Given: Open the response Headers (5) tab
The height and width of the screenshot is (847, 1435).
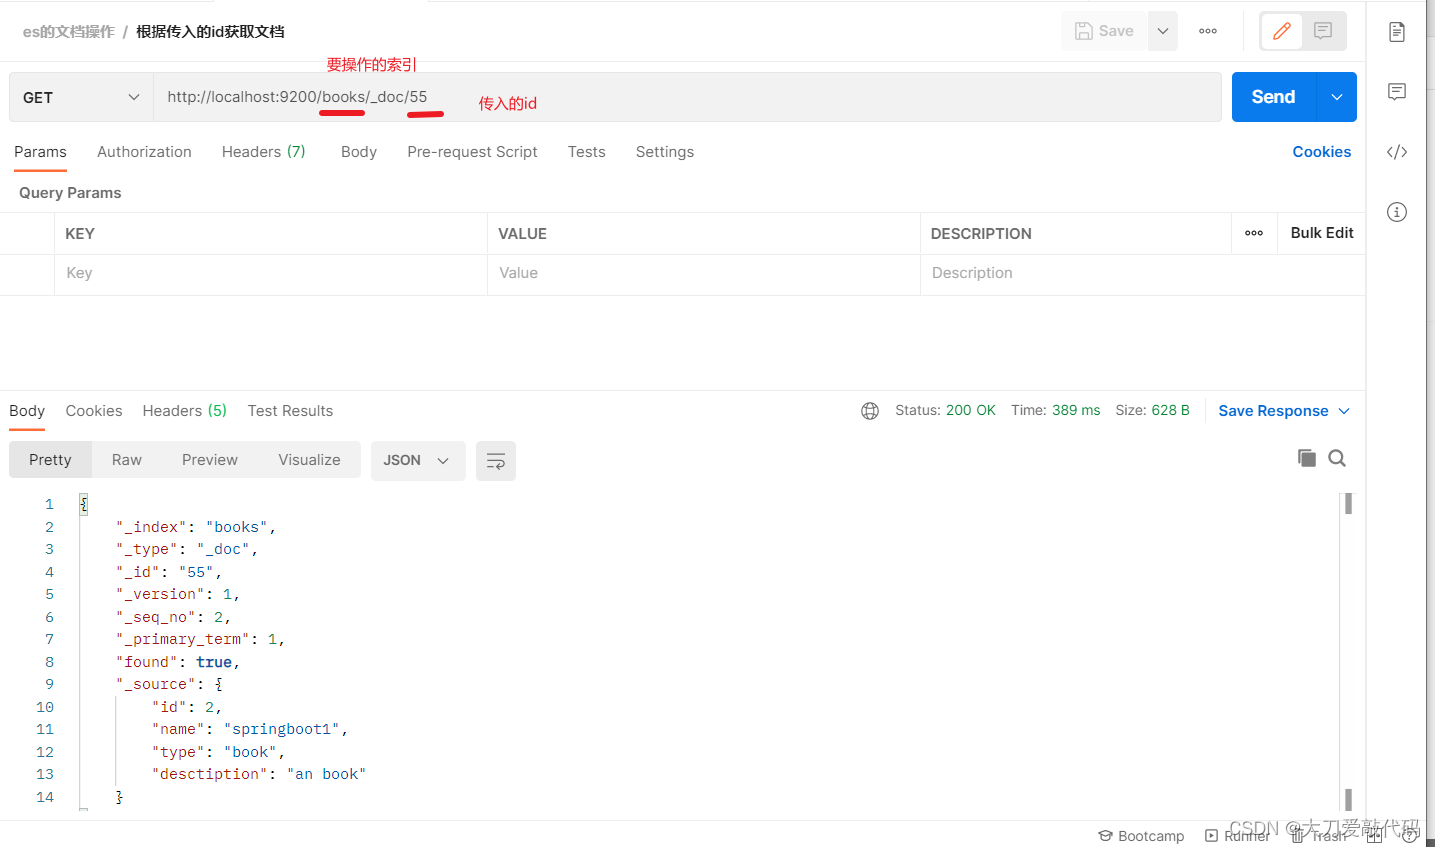Looking at the screenshot, I should [185, 411].
